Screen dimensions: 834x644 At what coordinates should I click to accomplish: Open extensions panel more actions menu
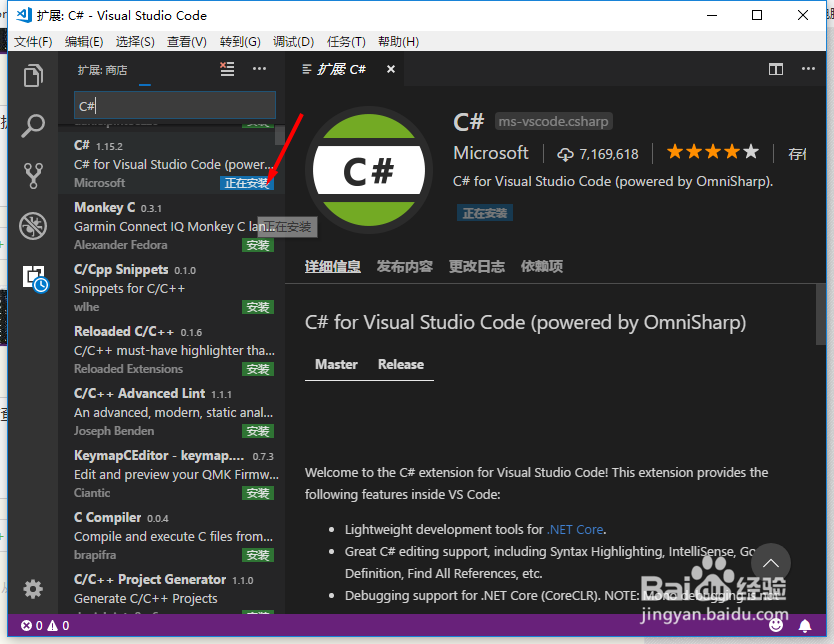[x=259, y=69]
